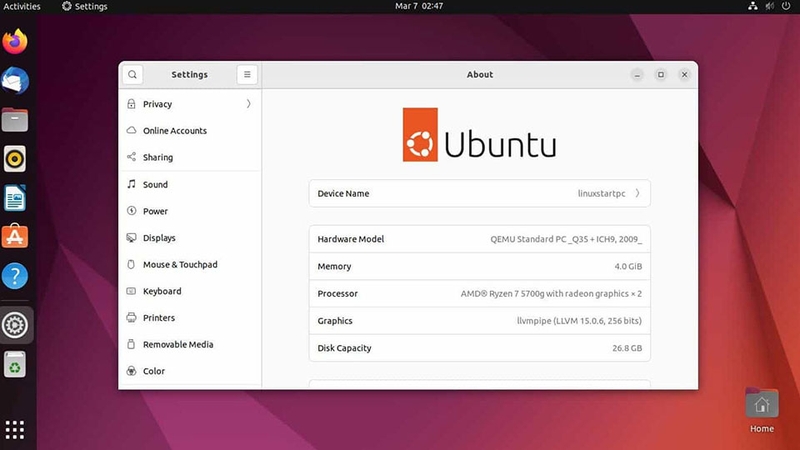Select Mouse & Touchpad panel
800x450 pixels.
(x=190, y=264)
